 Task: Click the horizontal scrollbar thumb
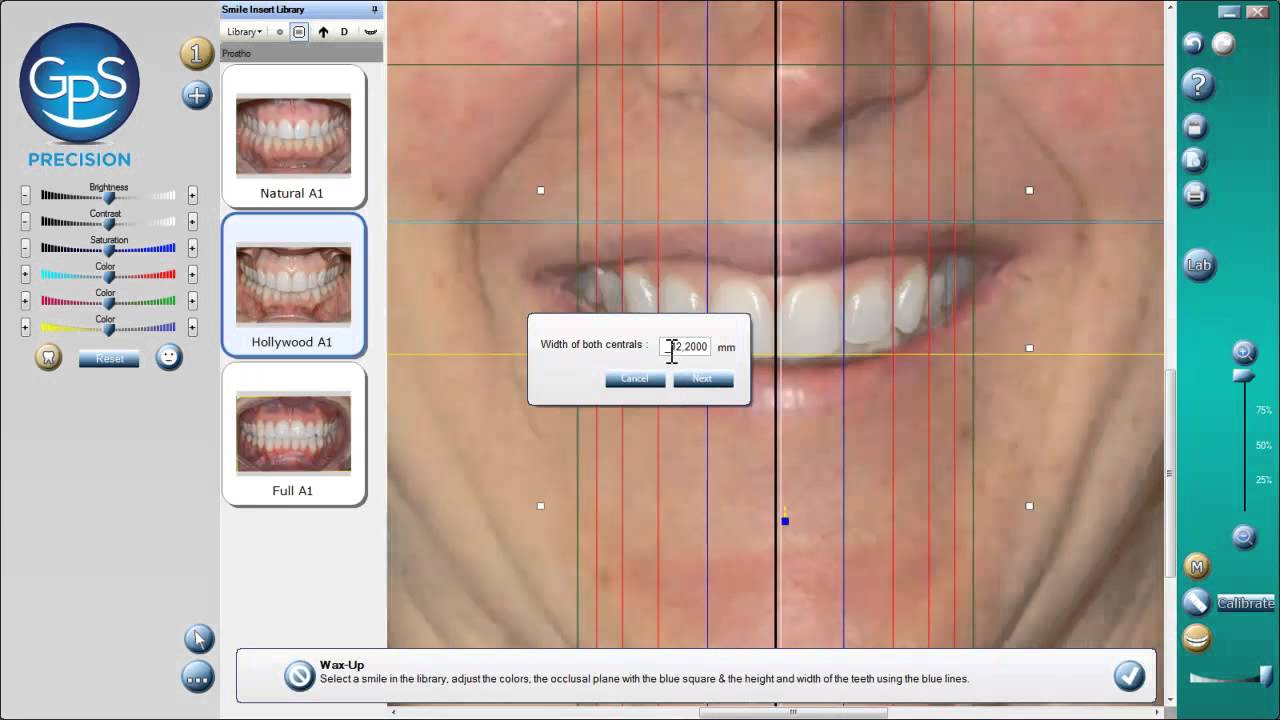(x=793, y=713)
